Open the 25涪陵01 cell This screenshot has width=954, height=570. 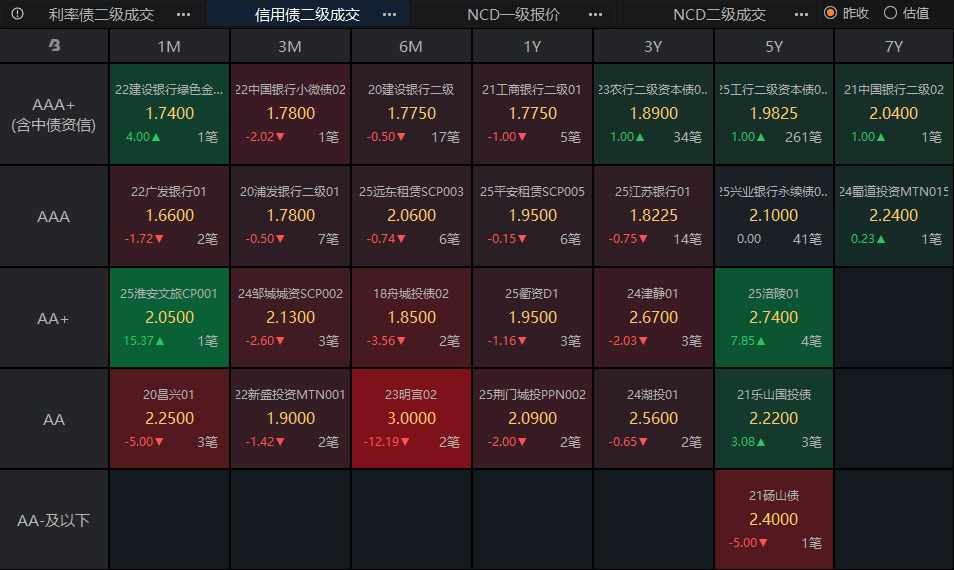tap(774, 318)
